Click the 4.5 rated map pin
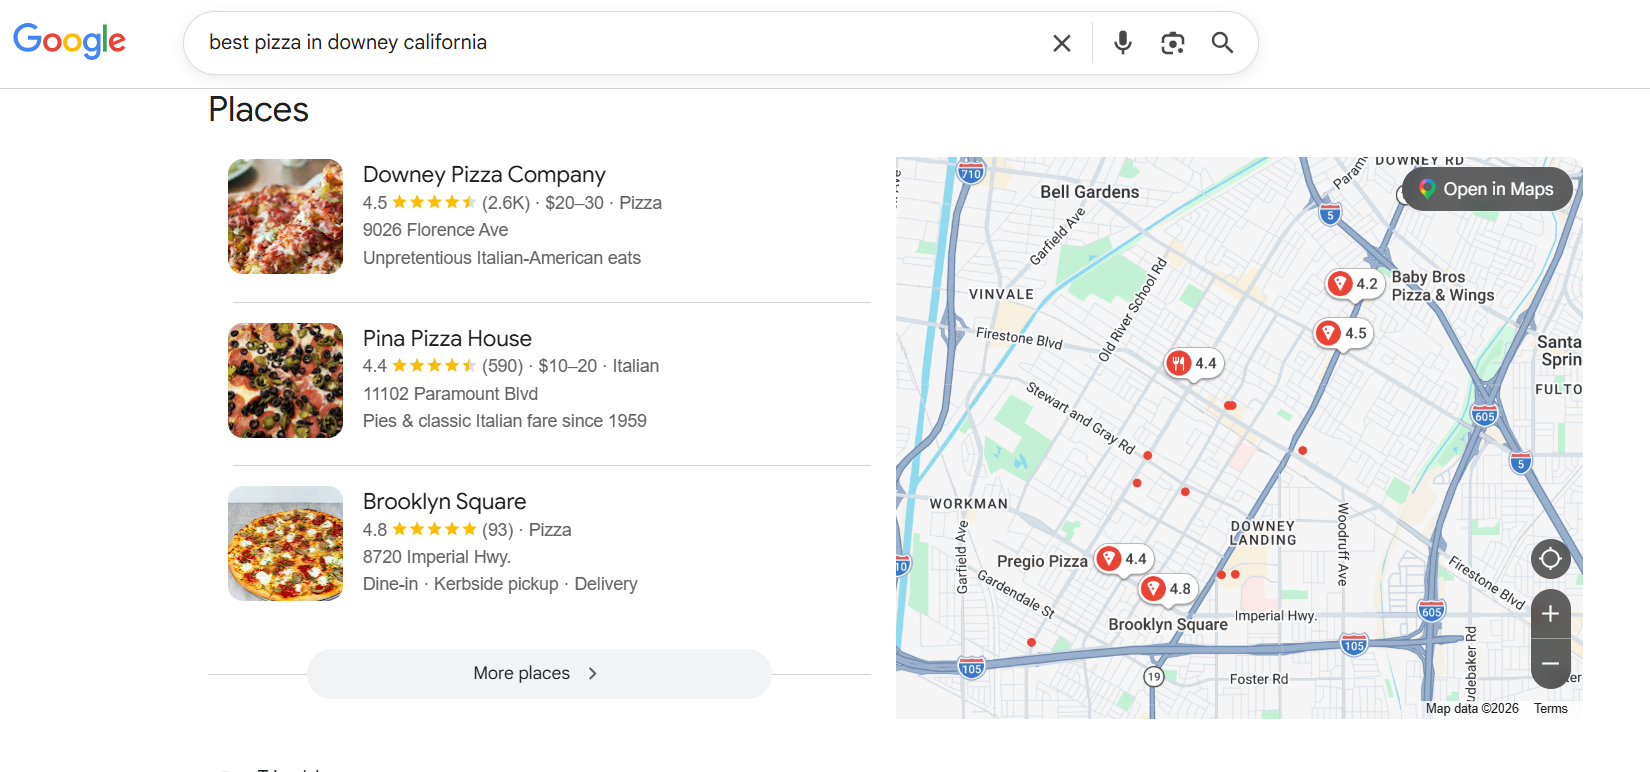The image size is (1650, 772). [1341, 334]
